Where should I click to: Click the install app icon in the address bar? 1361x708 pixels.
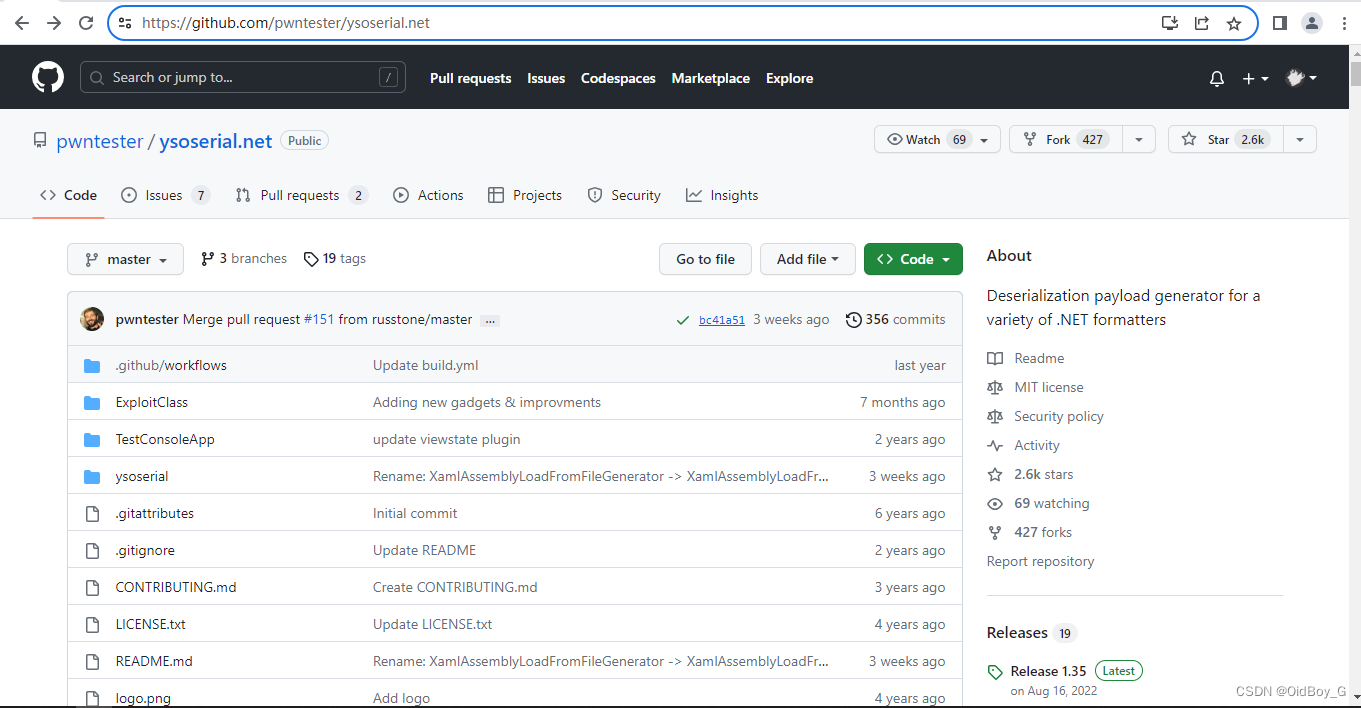pos(1169,23)
